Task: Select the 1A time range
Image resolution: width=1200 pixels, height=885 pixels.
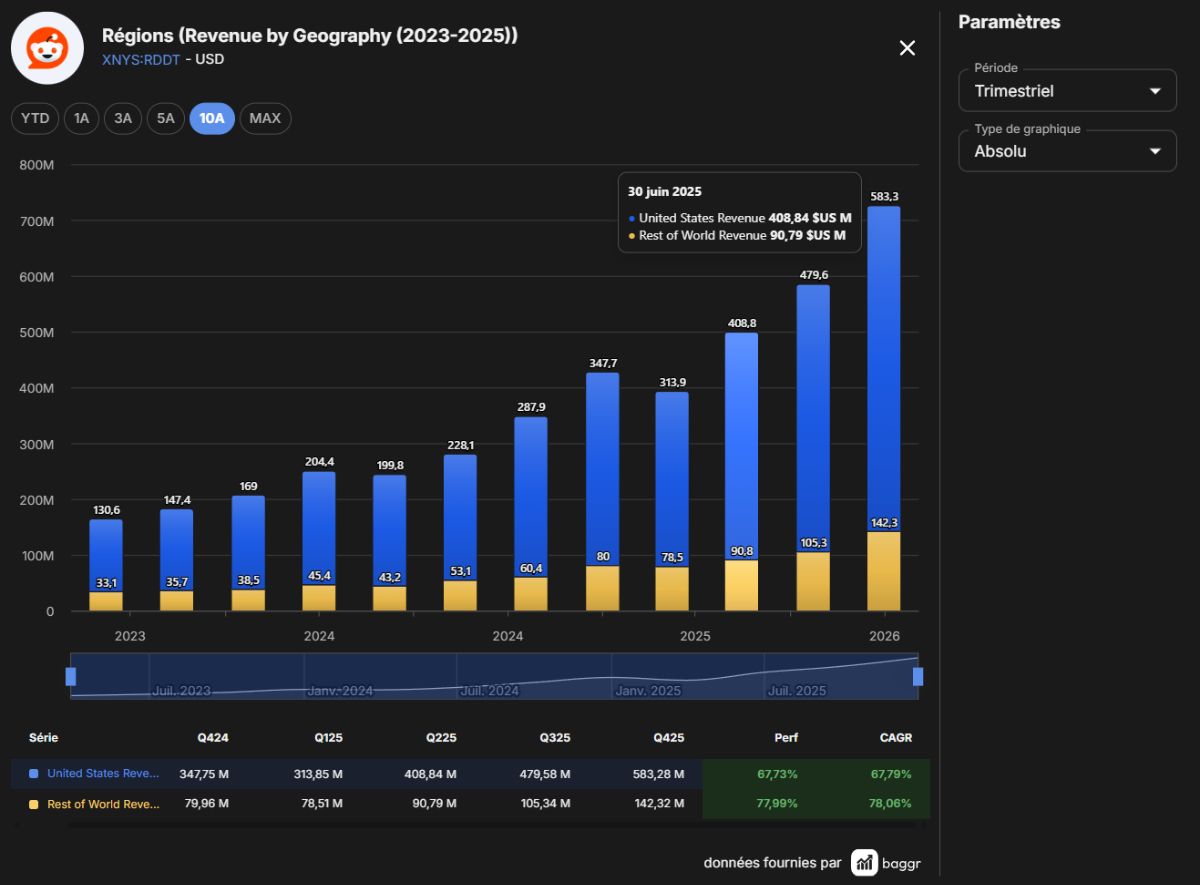Action: [82, 118]
